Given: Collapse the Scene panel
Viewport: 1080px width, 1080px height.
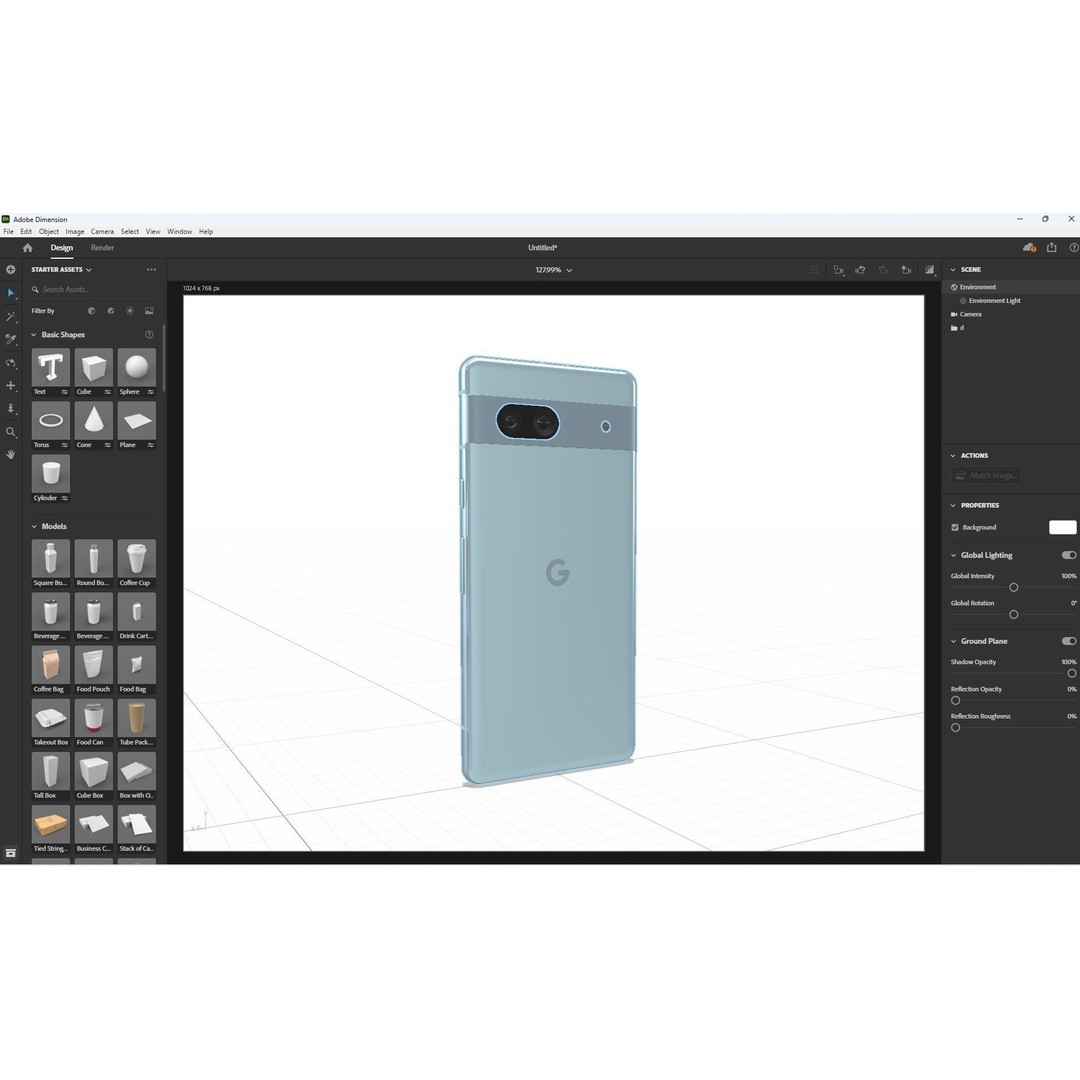Looking at the screenshot, I should click(953, 270).
